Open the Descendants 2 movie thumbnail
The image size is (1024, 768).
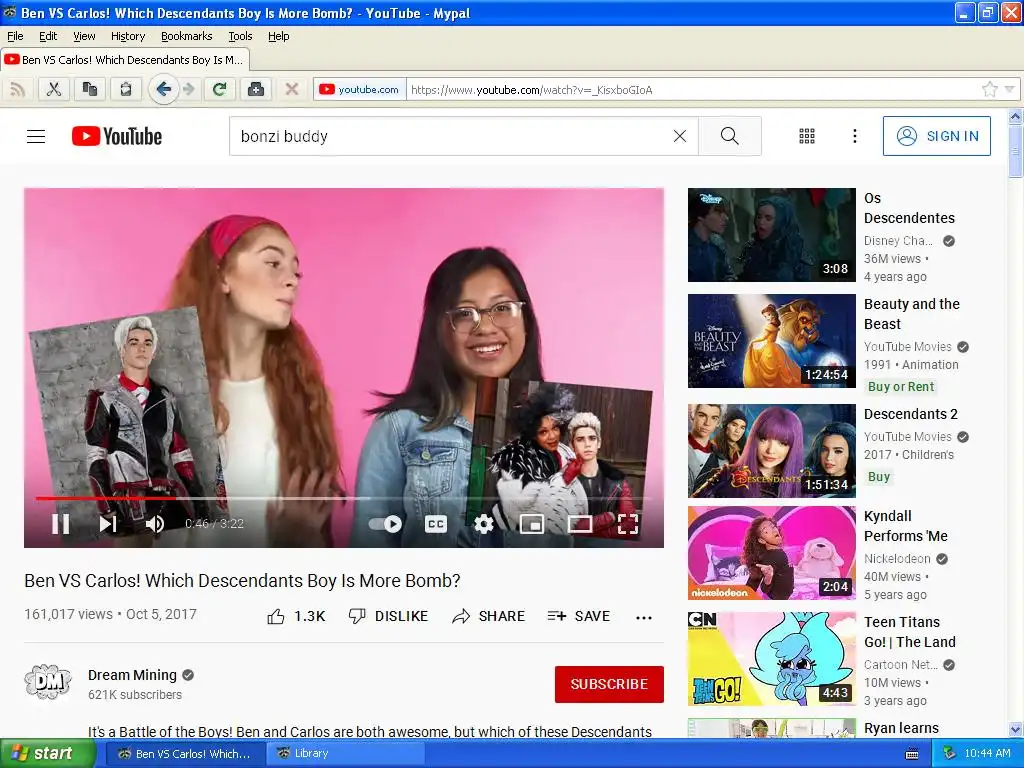[x=771, y=451]
